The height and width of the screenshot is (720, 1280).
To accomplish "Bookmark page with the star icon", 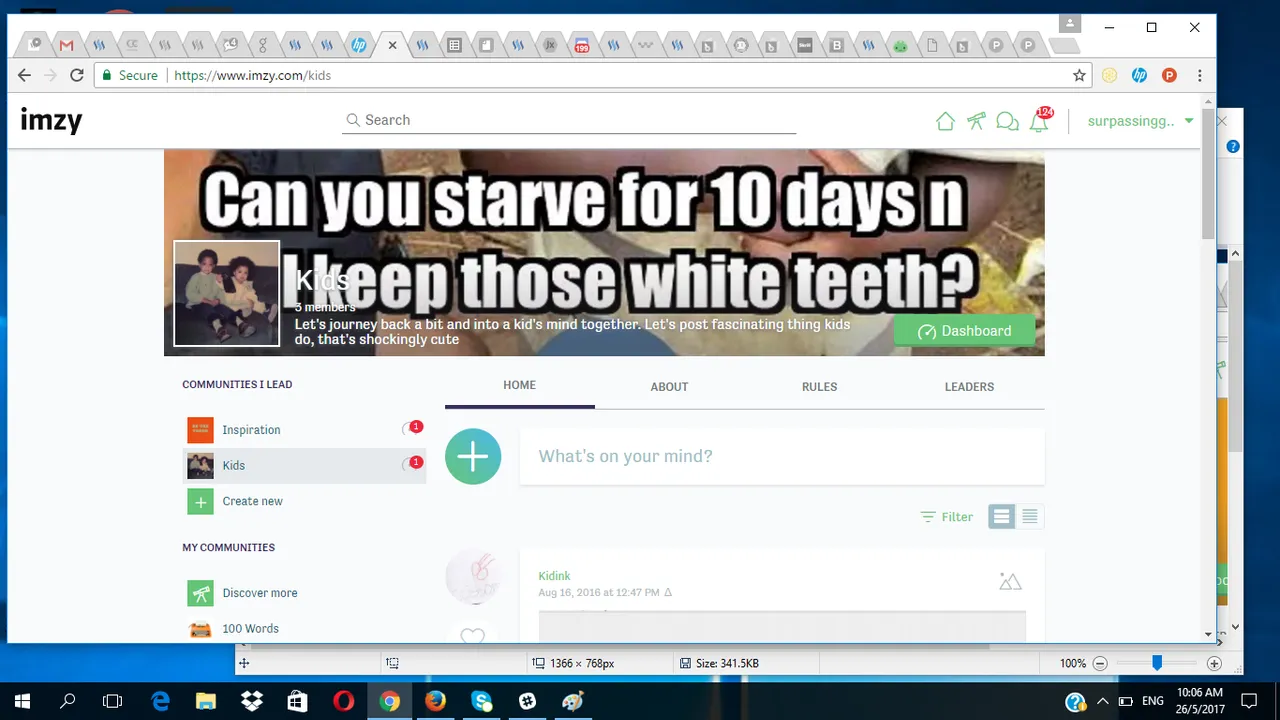I will click(x=1079, y=75).
